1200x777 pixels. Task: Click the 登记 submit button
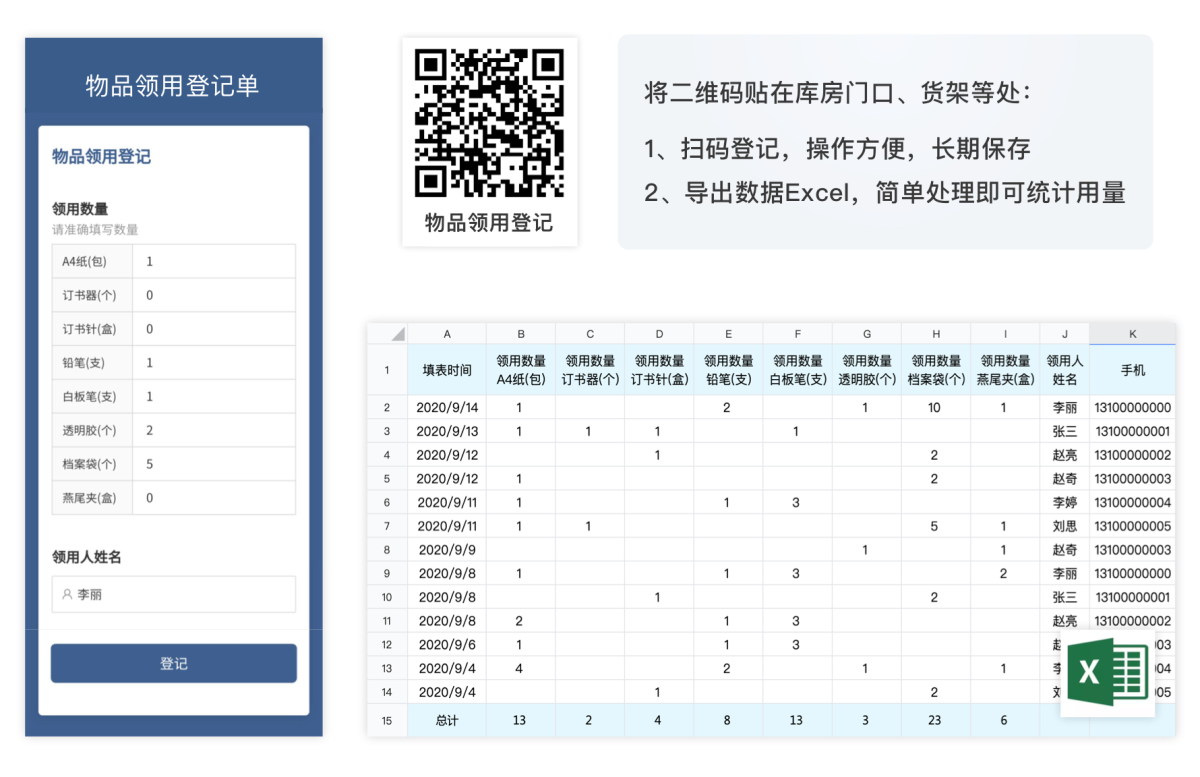174,663
